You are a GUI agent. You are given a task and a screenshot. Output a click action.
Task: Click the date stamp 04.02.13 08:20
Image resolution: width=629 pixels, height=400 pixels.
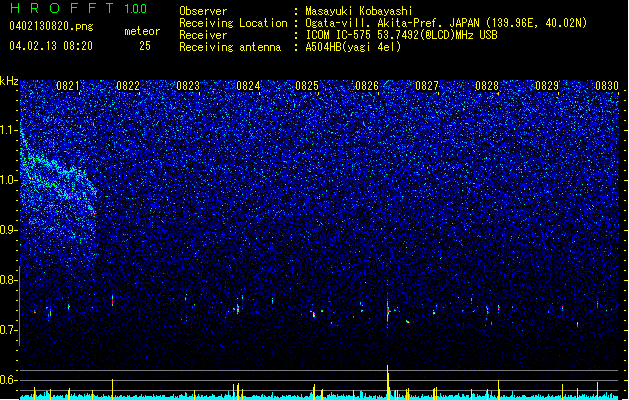51,45
